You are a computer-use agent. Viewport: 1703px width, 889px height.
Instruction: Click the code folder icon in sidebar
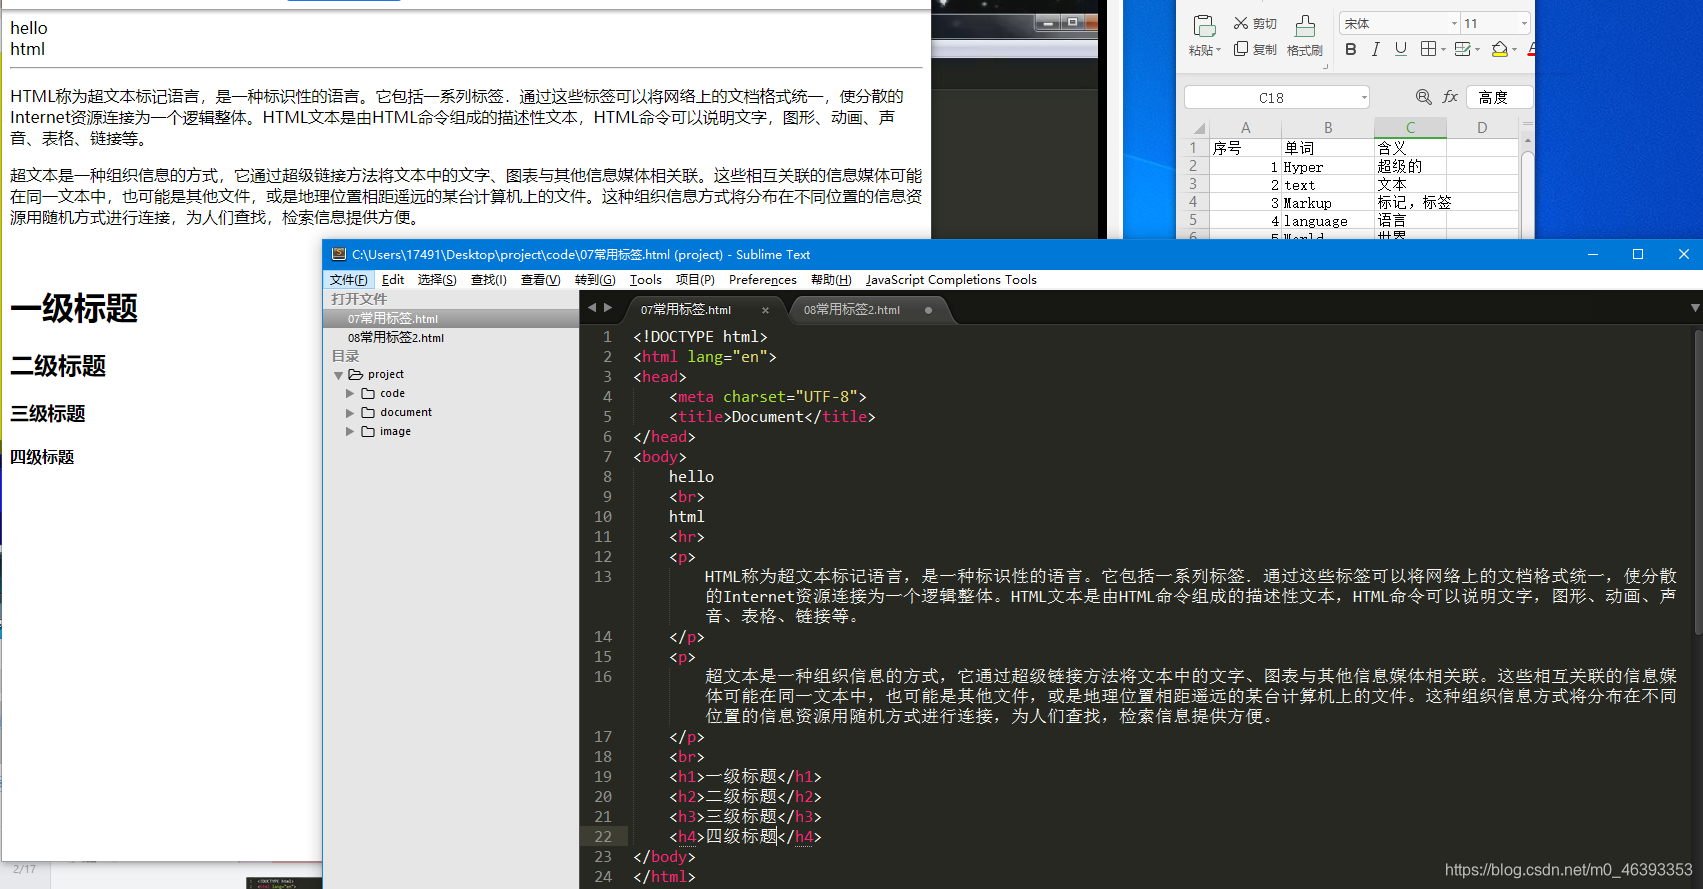pos(368,394)
